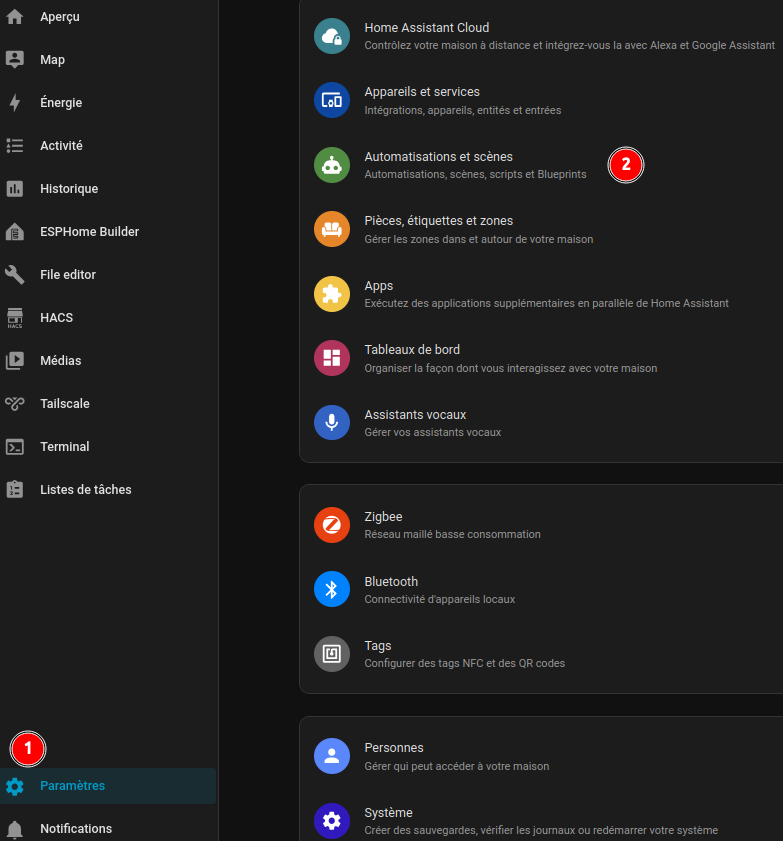Open Home Assistant Cloud settings
The height and width of the screenshot is (841, 783).
[542, 36]
